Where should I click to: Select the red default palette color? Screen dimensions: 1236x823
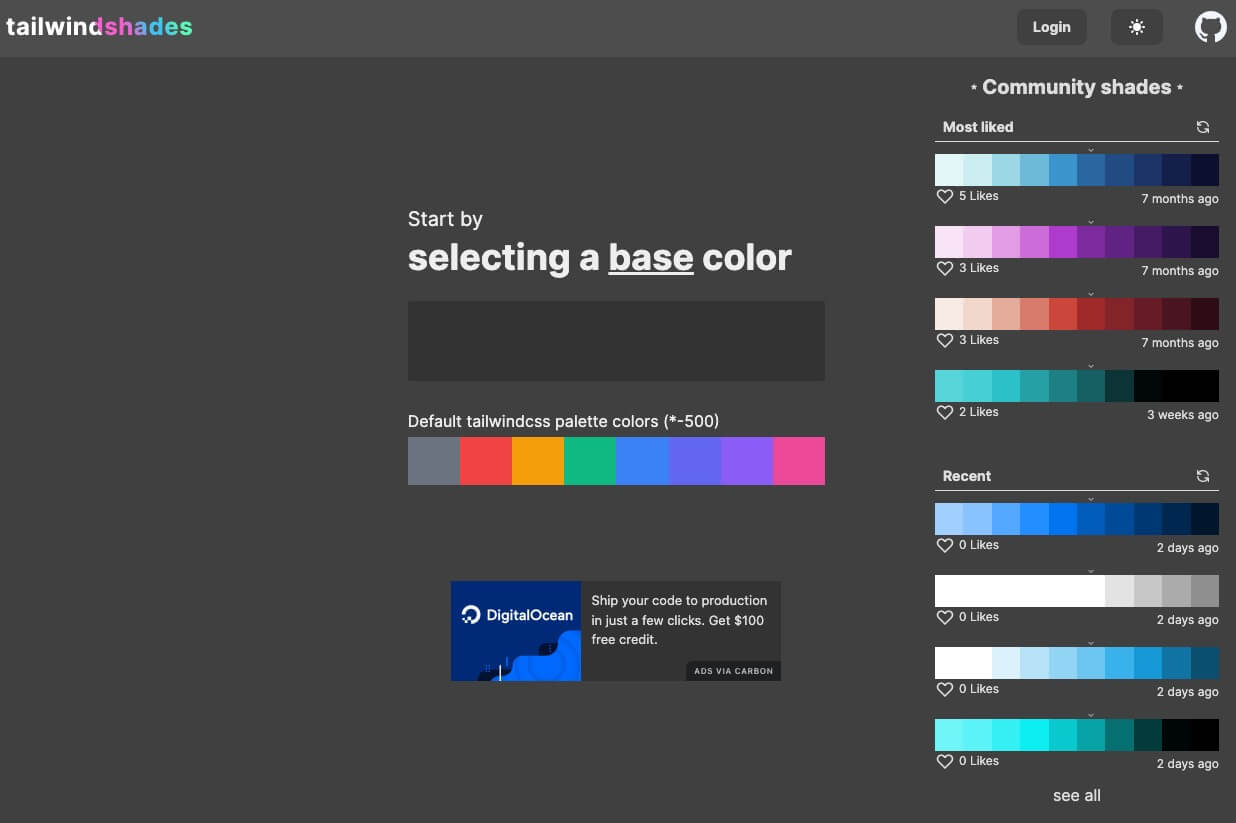tap(486, 461)
